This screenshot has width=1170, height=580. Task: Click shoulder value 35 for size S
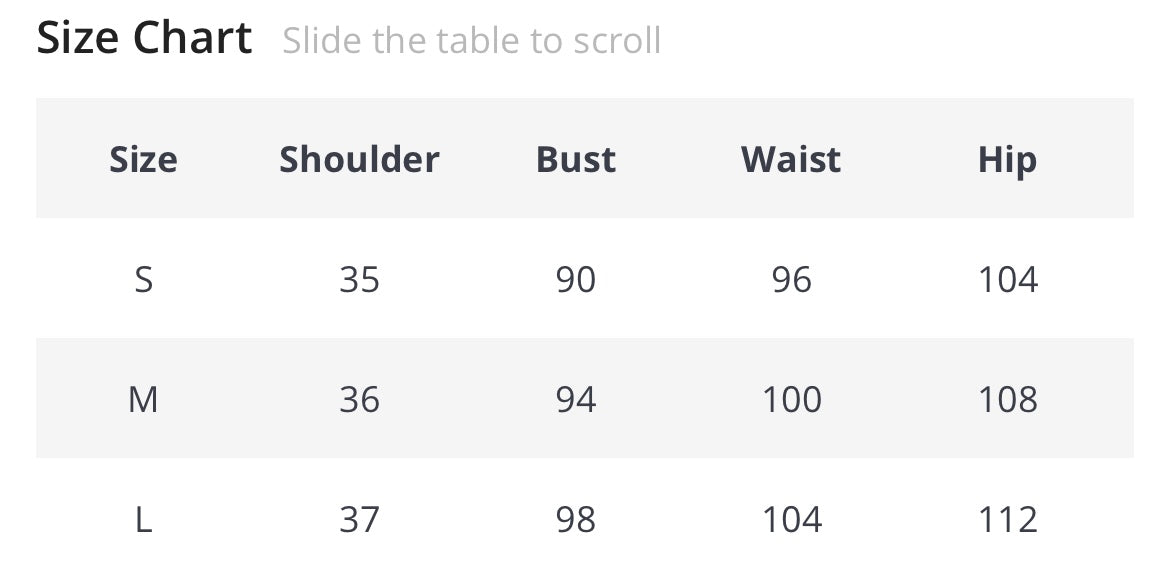[359, 279]
